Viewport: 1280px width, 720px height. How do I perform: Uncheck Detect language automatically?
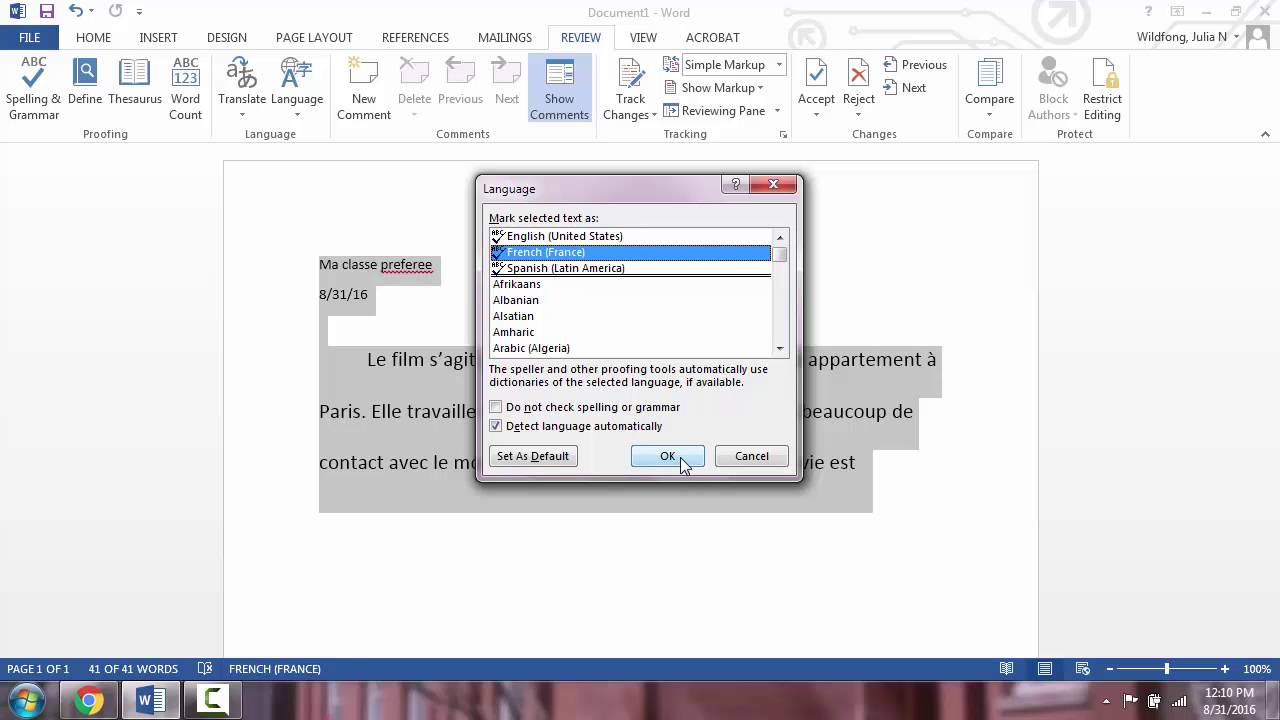pyautogui.click(x=496, y=426)
